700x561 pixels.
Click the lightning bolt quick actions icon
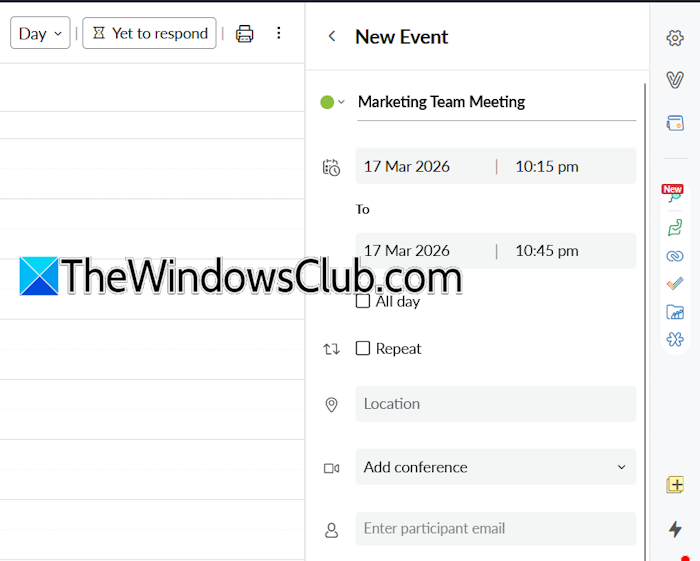tap(675, 529)
